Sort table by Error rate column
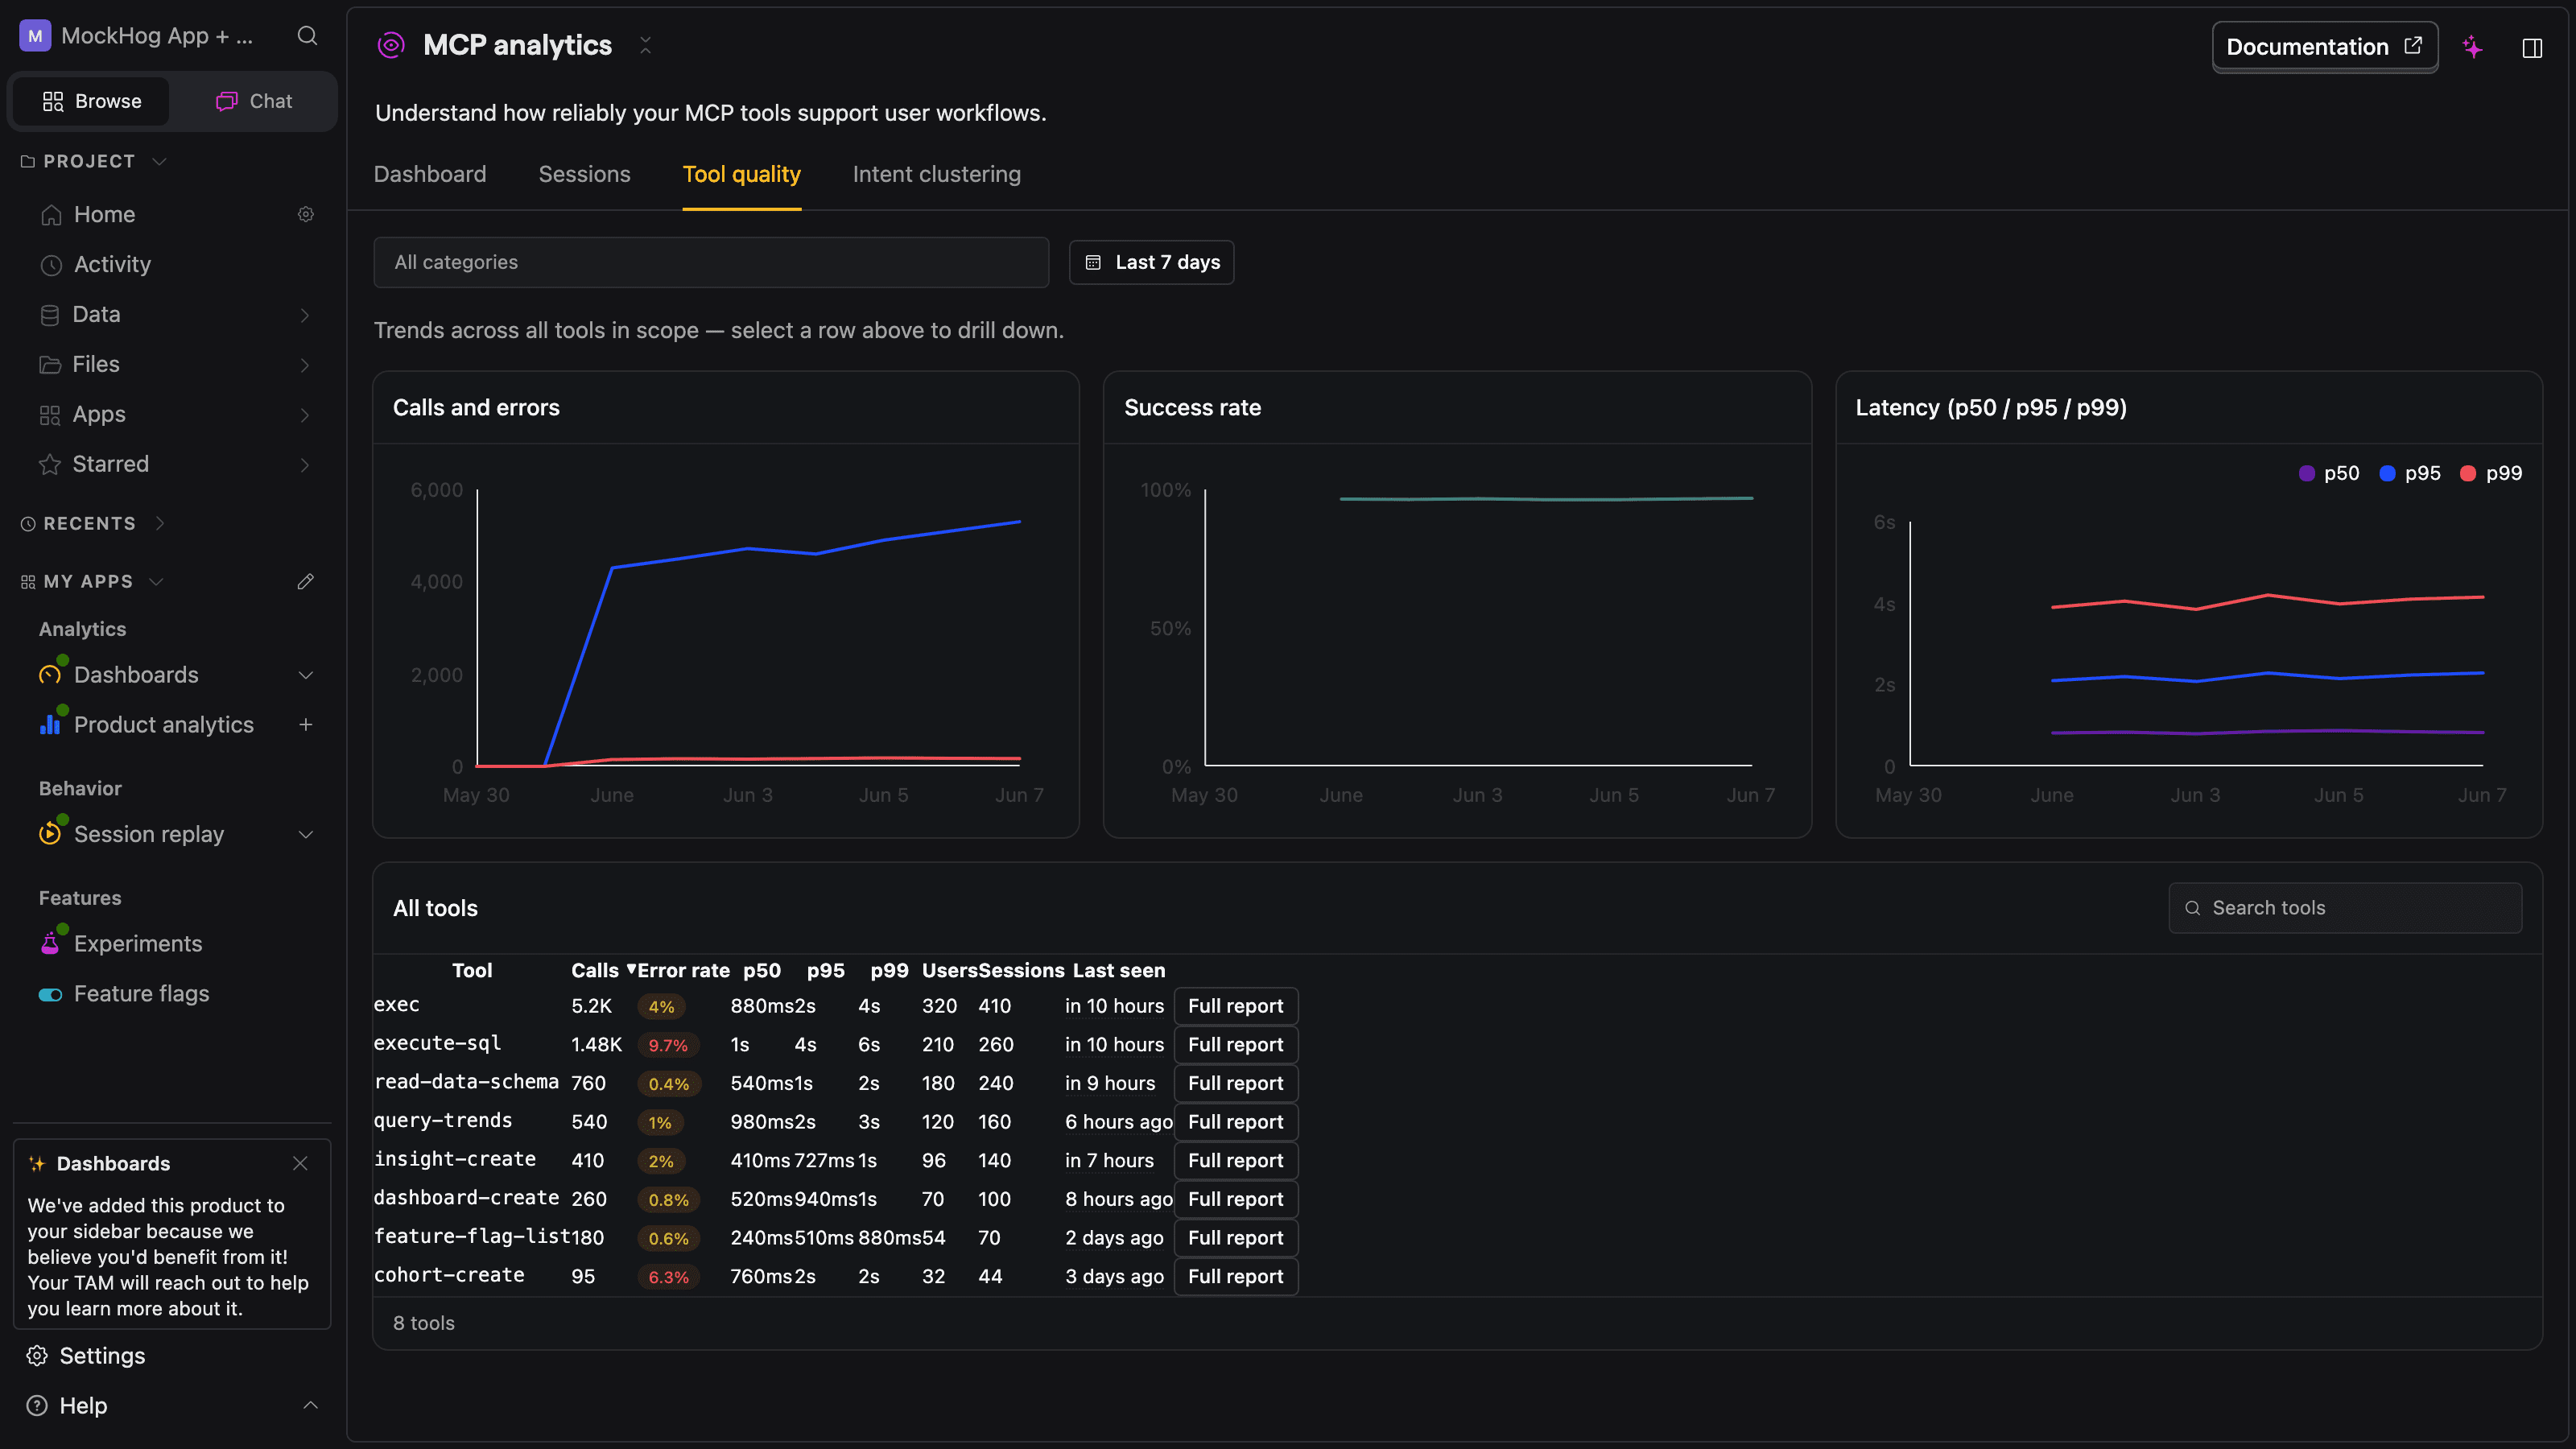Image resolution: width=2576 pixels, height=1449 pixels. tap(683, 970)
